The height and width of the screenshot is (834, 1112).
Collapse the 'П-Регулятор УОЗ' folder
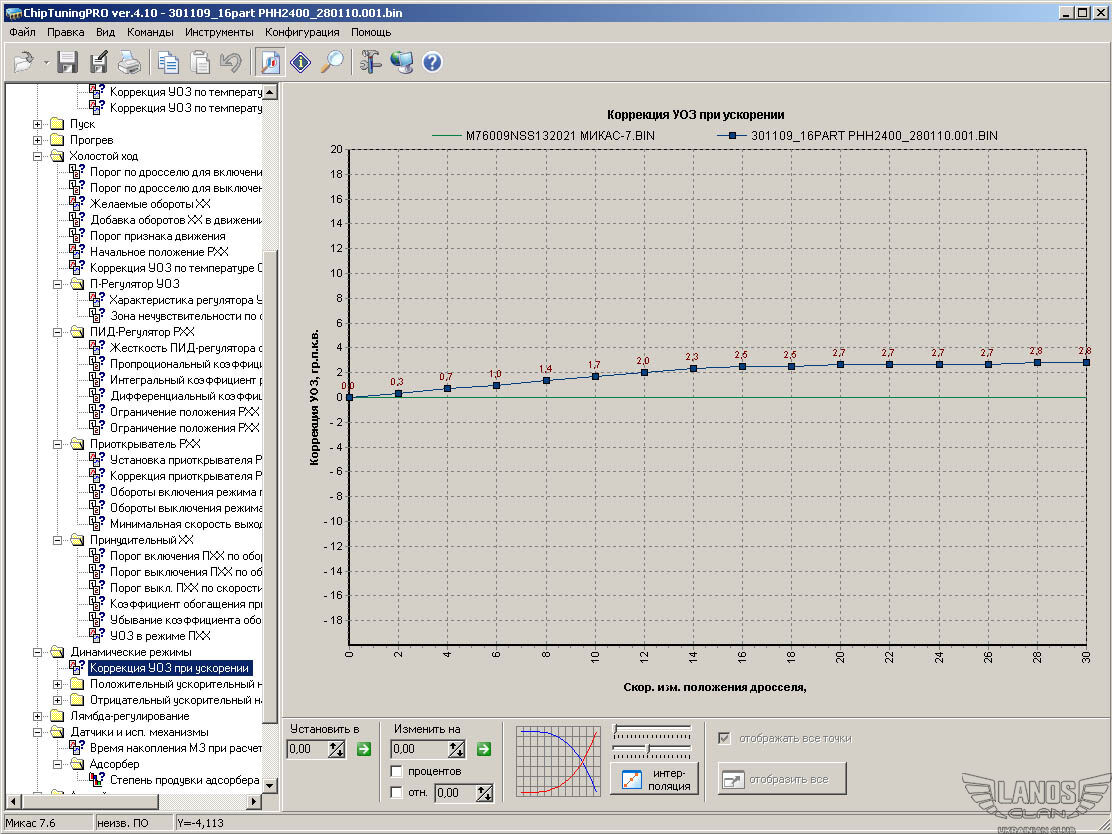[x=57, y=284]
